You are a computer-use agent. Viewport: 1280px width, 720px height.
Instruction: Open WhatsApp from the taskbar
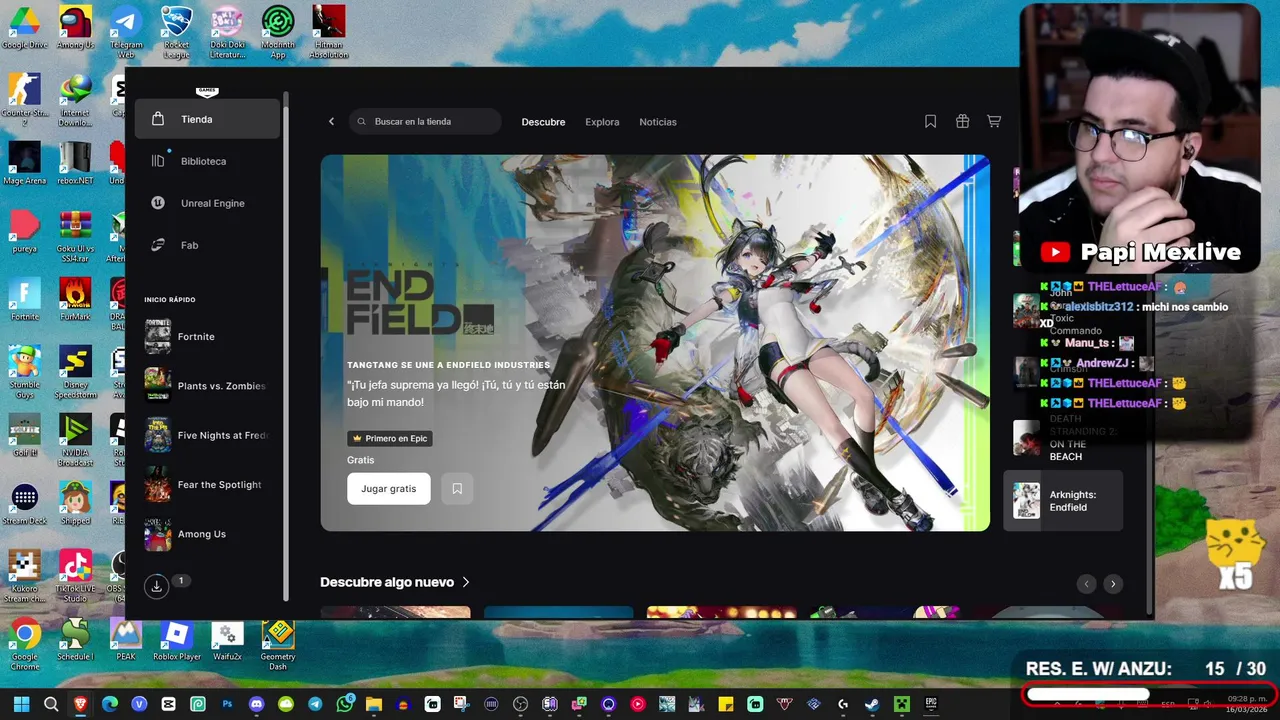coord(345,704)
